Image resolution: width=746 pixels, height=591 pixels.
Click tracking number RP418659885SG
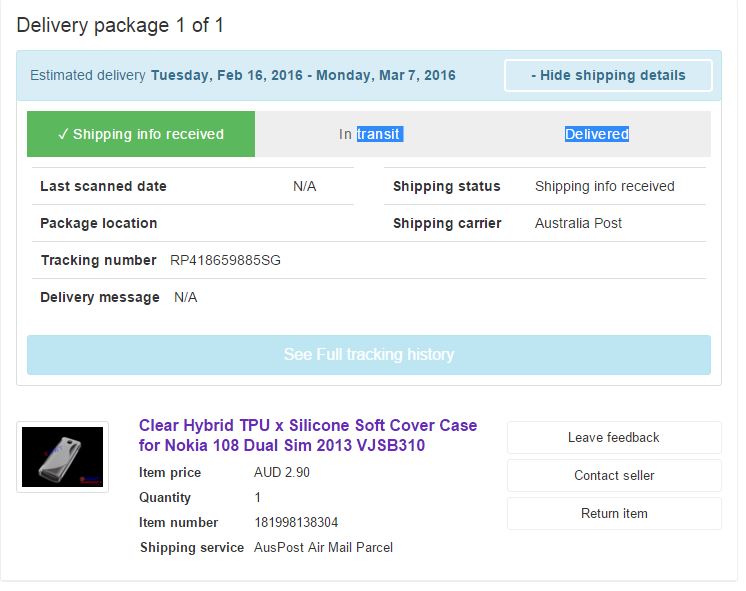225,260
